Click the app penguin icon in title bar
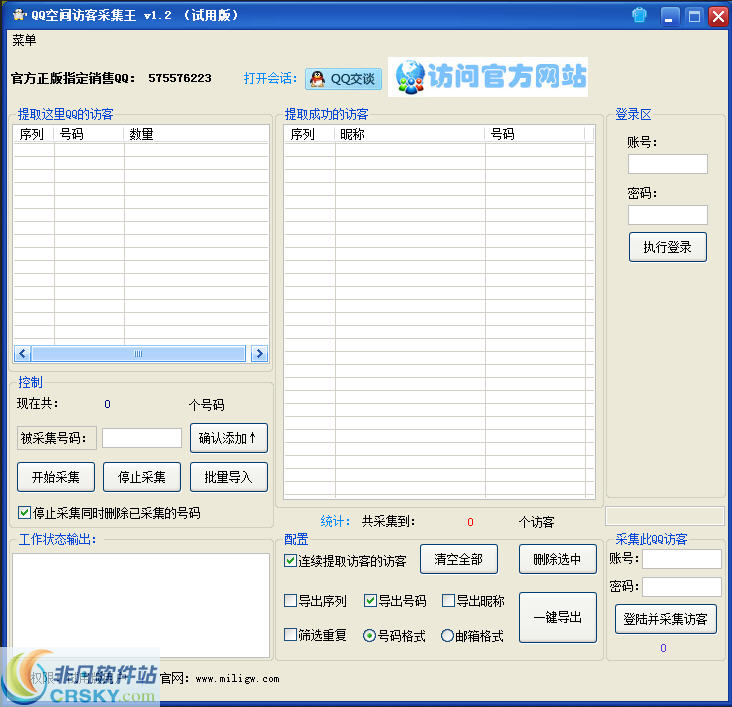The width and height of the screenshot is (732, 707). pyautogui.click(x=19, y=15)
